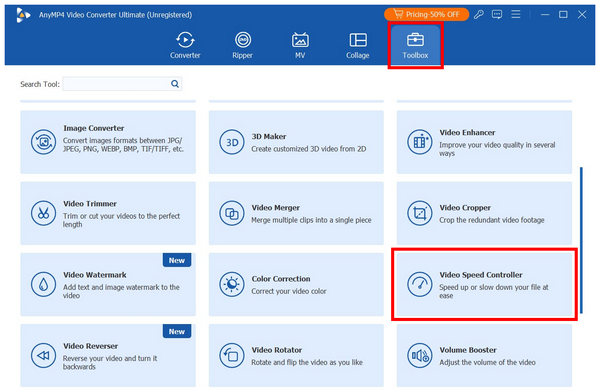Image resolution: width=600 pixels, height=392 pixels.
Task: Click the Video Enhancer icon
Action: tap(419, 142)
